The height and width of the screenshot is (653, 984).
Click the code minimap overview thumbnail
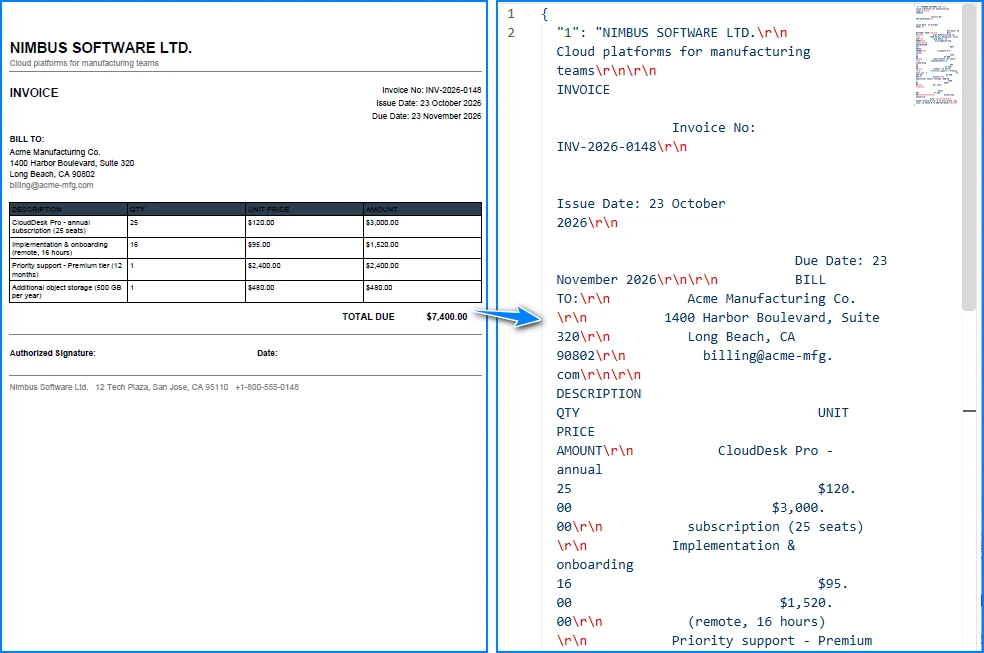point(937,55)
